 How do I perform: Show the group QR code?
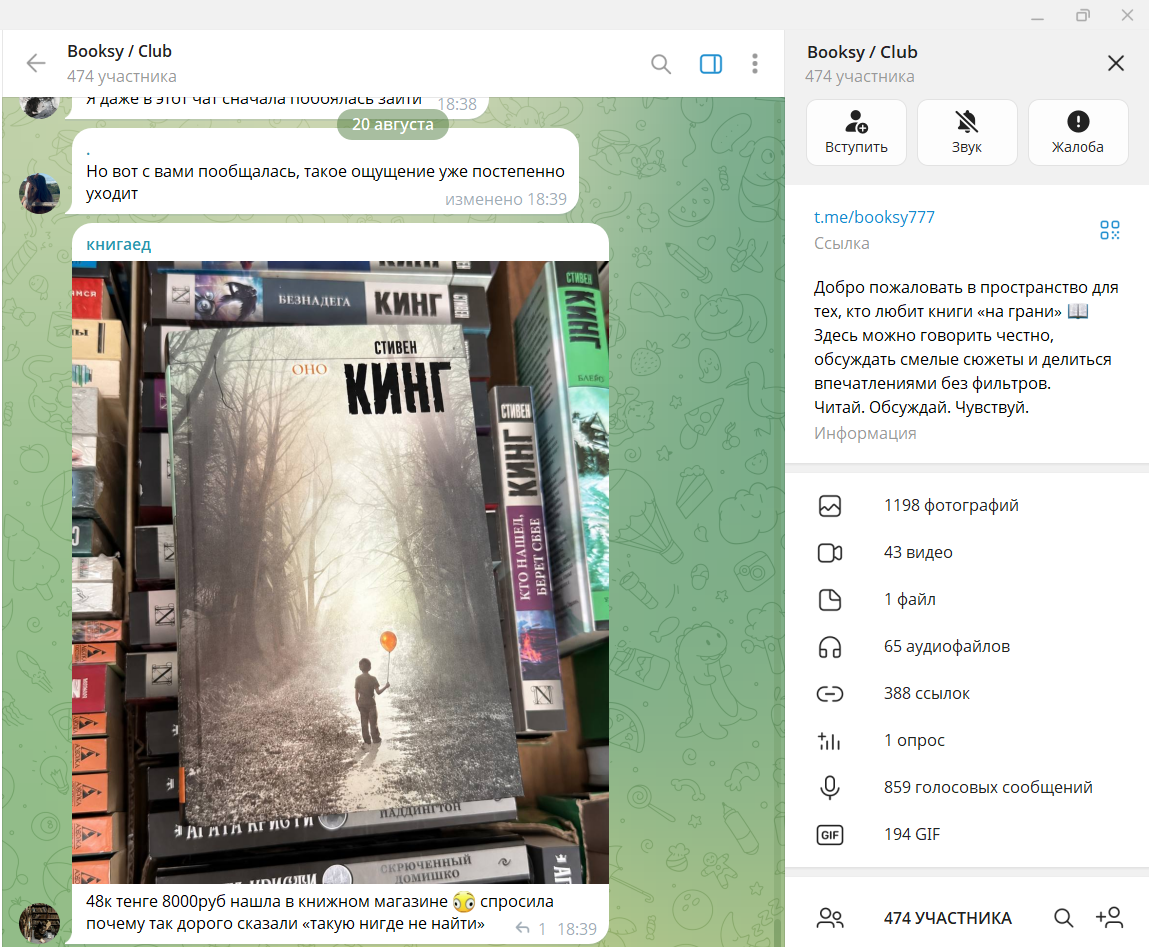pyautogui.click(x=1109, y=230)
